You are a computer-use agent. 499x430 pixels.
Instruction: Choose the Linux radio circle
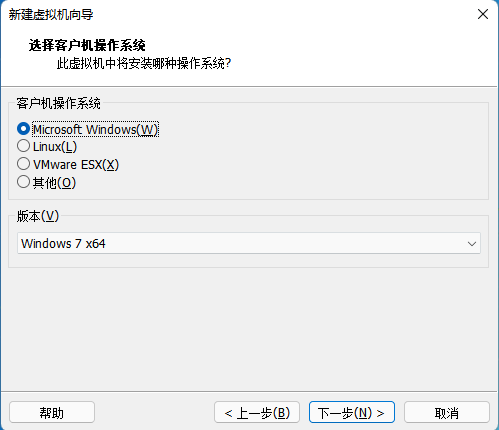[23, 146]
